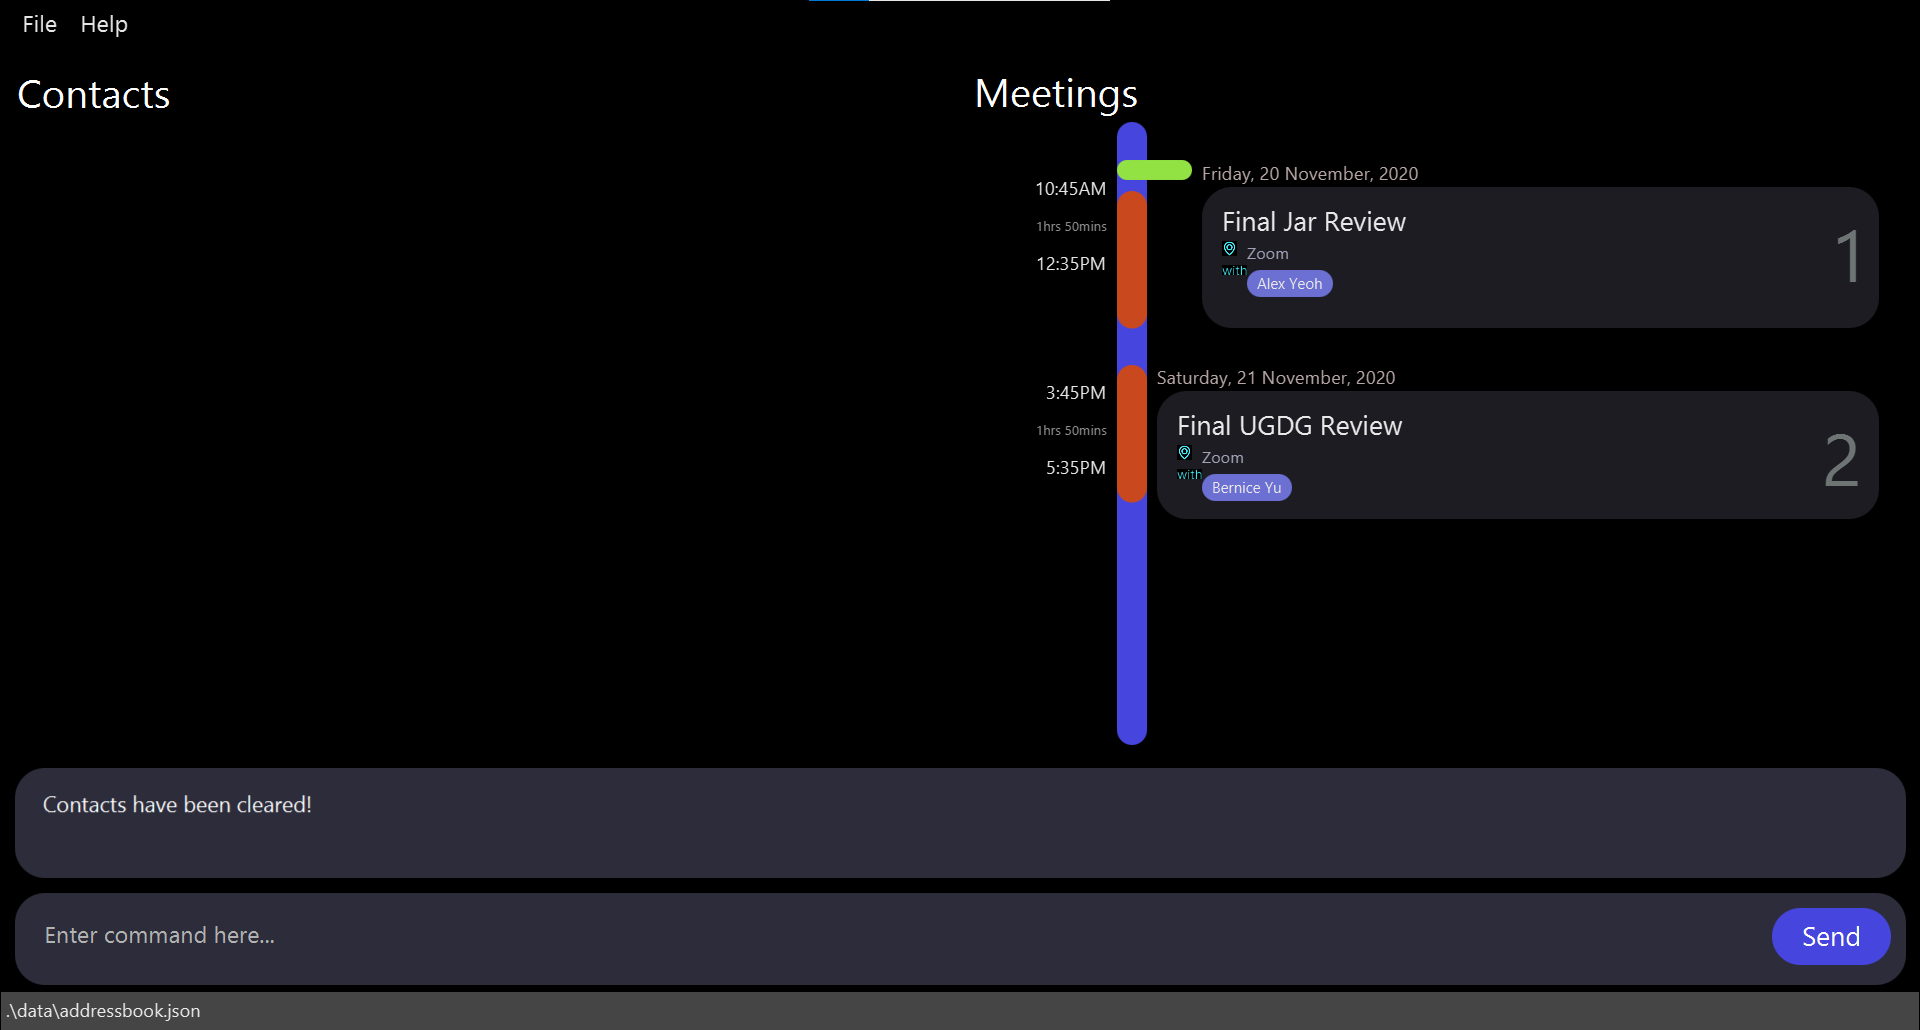Open the Help menu
This screenshot has height=1030, width=1920.
tap(104, 24)
